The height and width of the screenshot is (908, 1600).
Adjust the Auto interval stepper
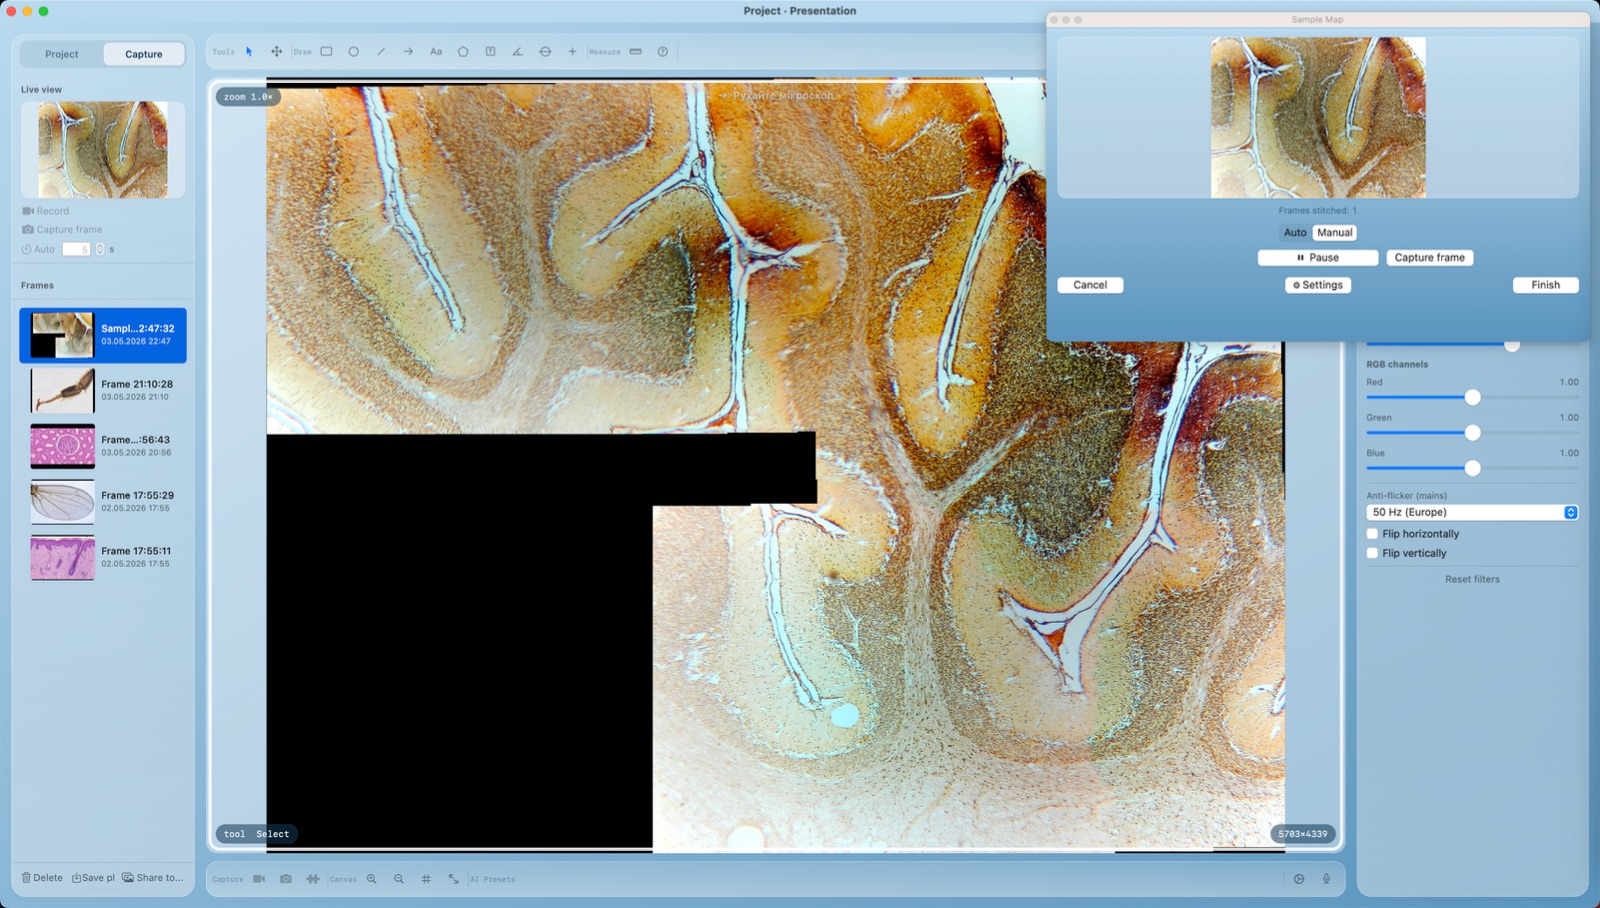[100, 249]
